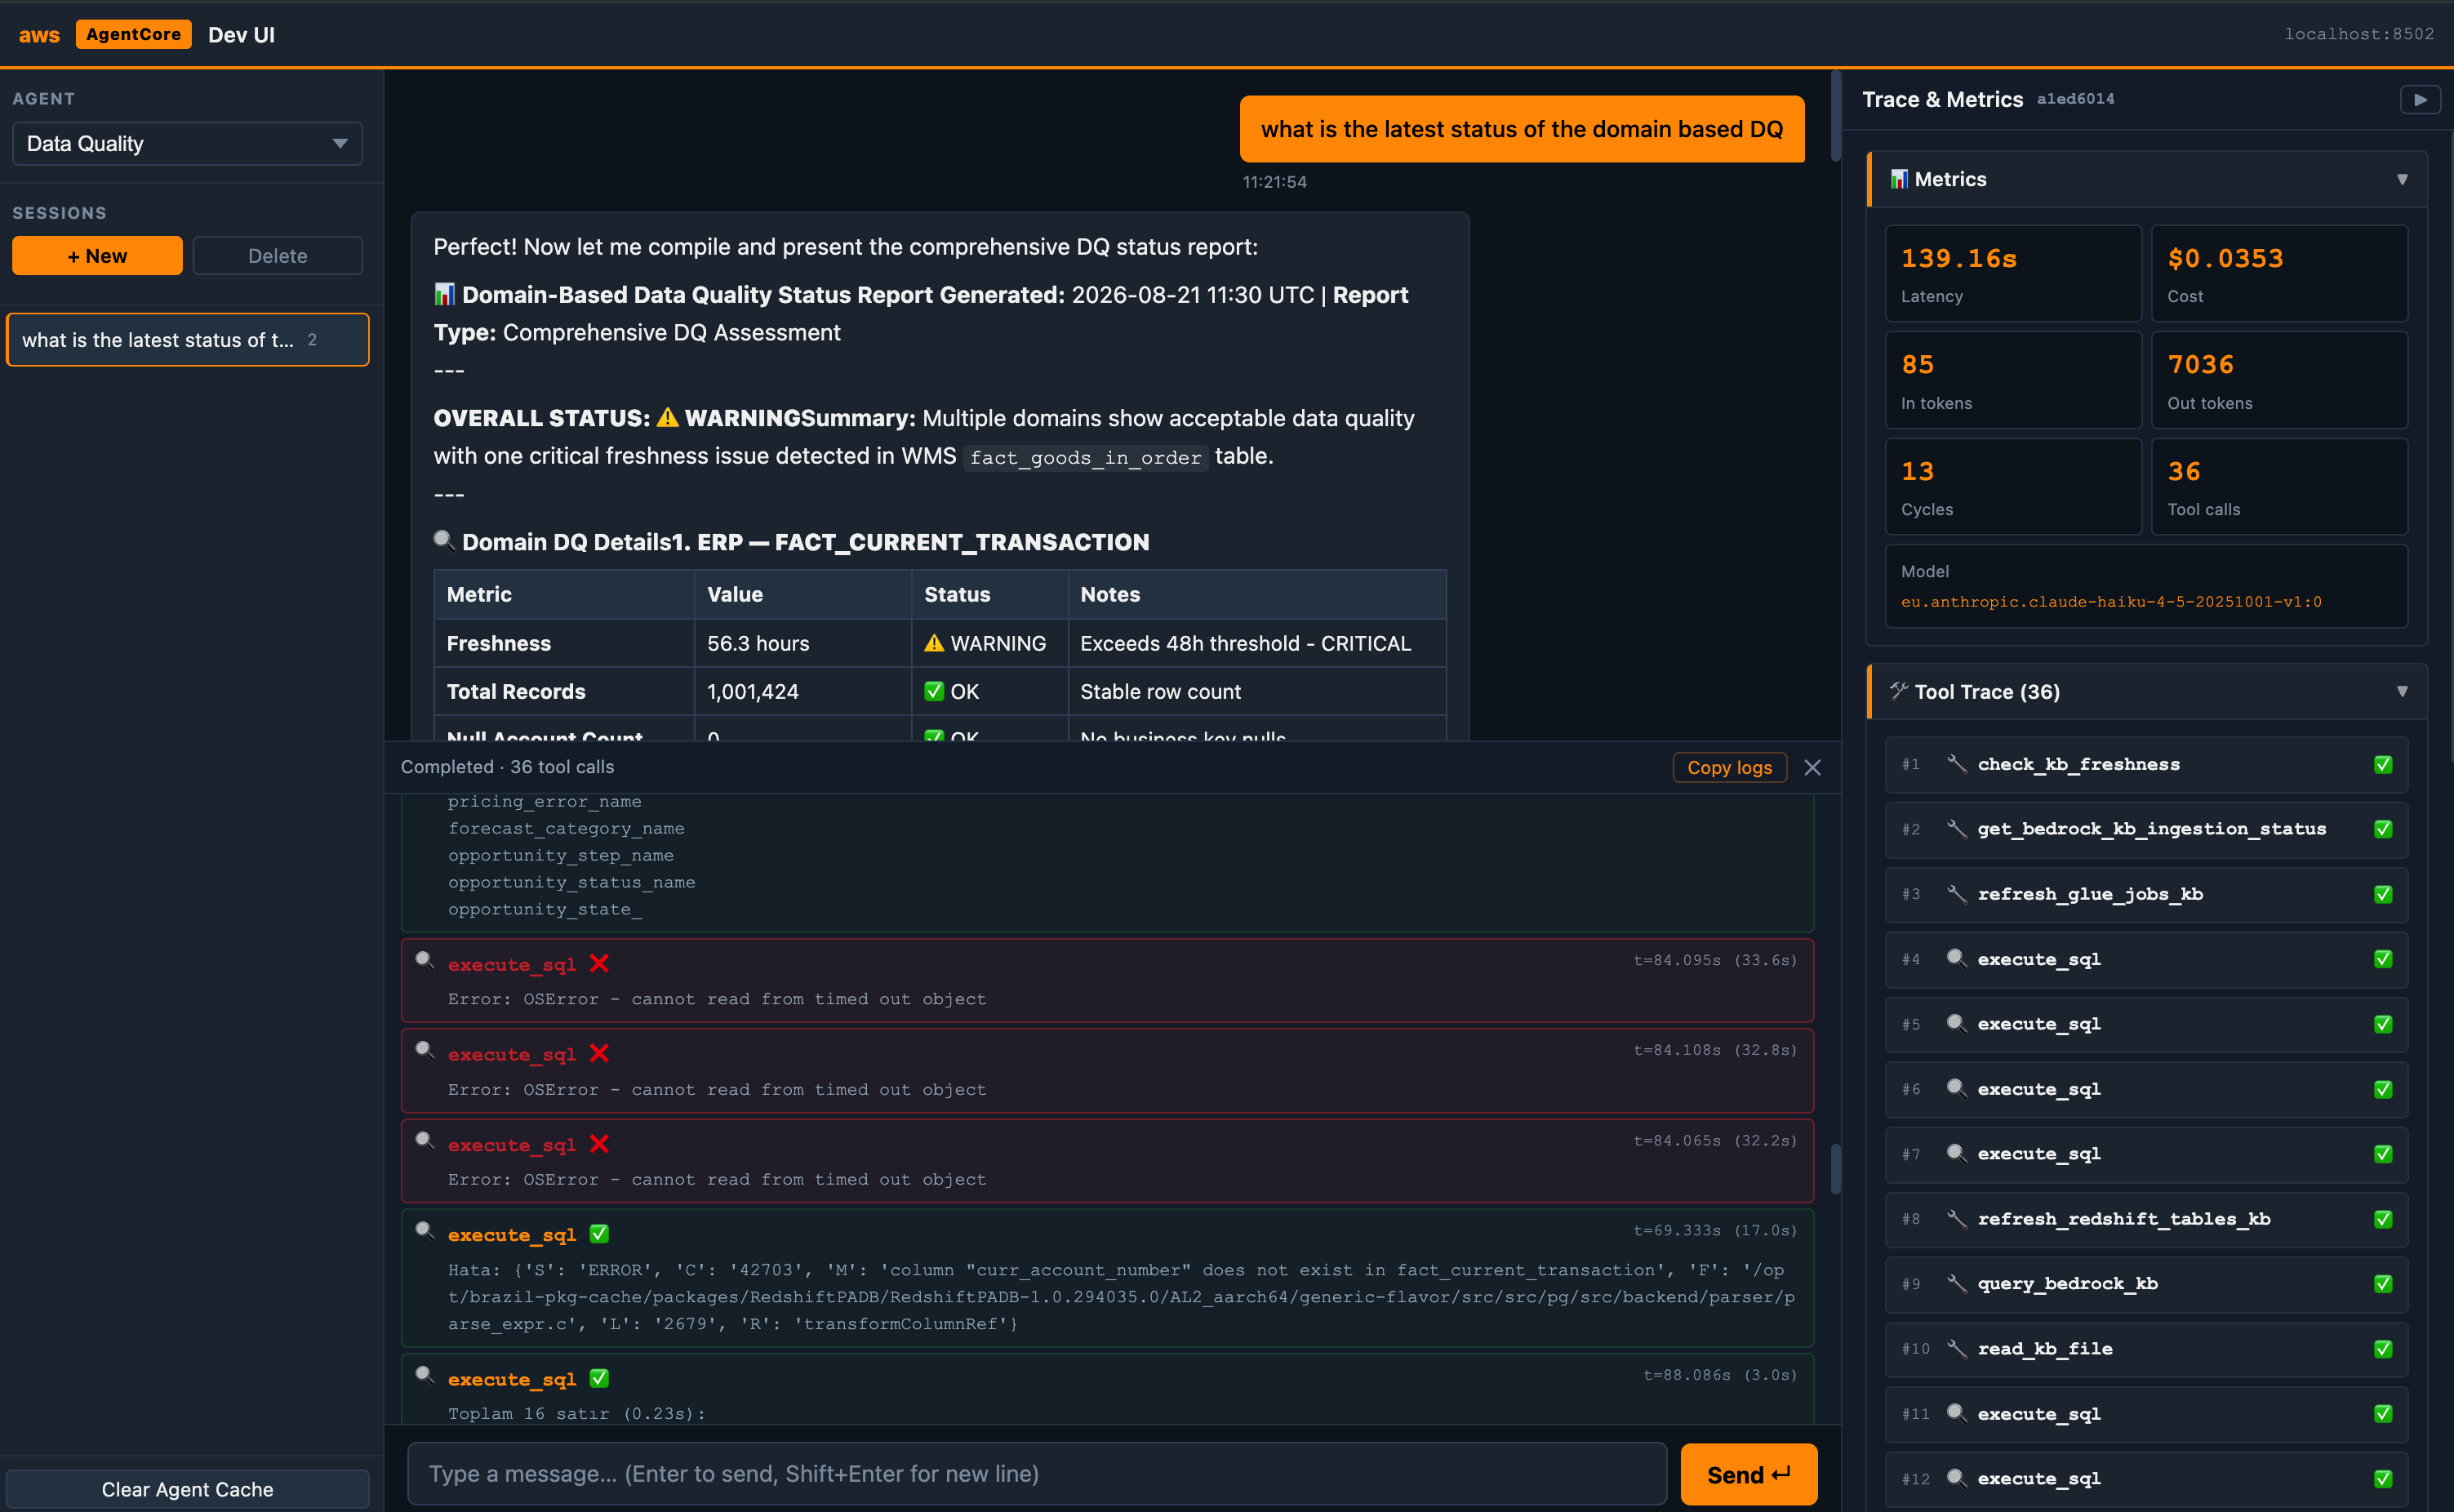2454x1512 pixels.
Task: Click the model name eu.anthropic.claude-haiku text
Action: coord(2111,602)
